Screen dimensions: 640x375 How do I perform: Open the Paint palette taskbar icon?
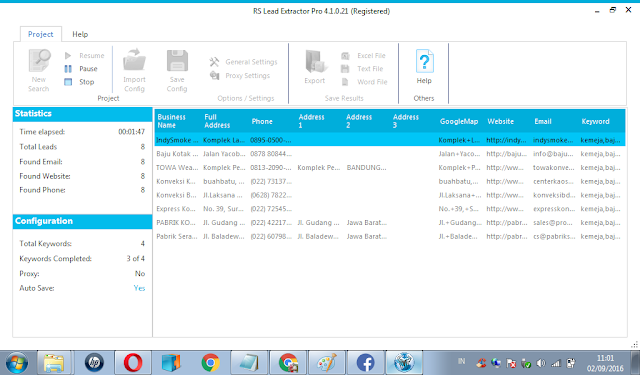(327, 362)
